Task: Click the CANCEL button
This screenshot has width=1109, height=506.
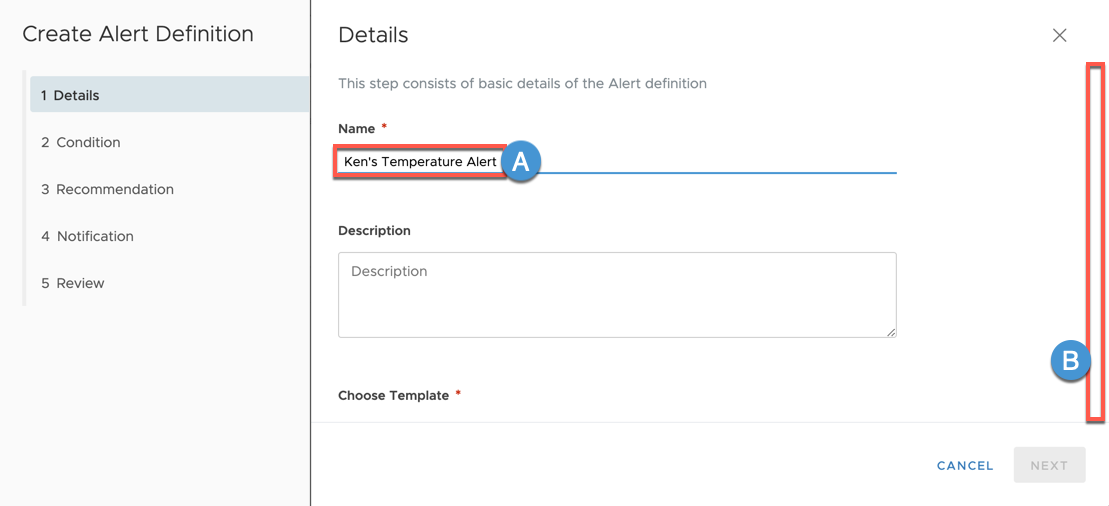Action: pos(965,466)
